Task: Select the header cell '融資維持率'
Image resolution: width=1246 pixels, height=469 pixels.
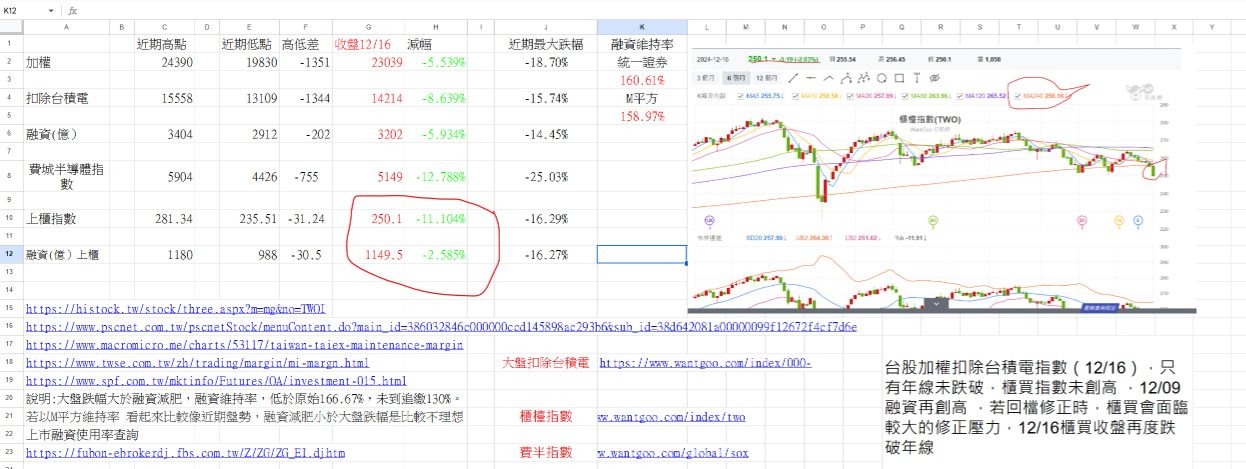Action: 642,44
